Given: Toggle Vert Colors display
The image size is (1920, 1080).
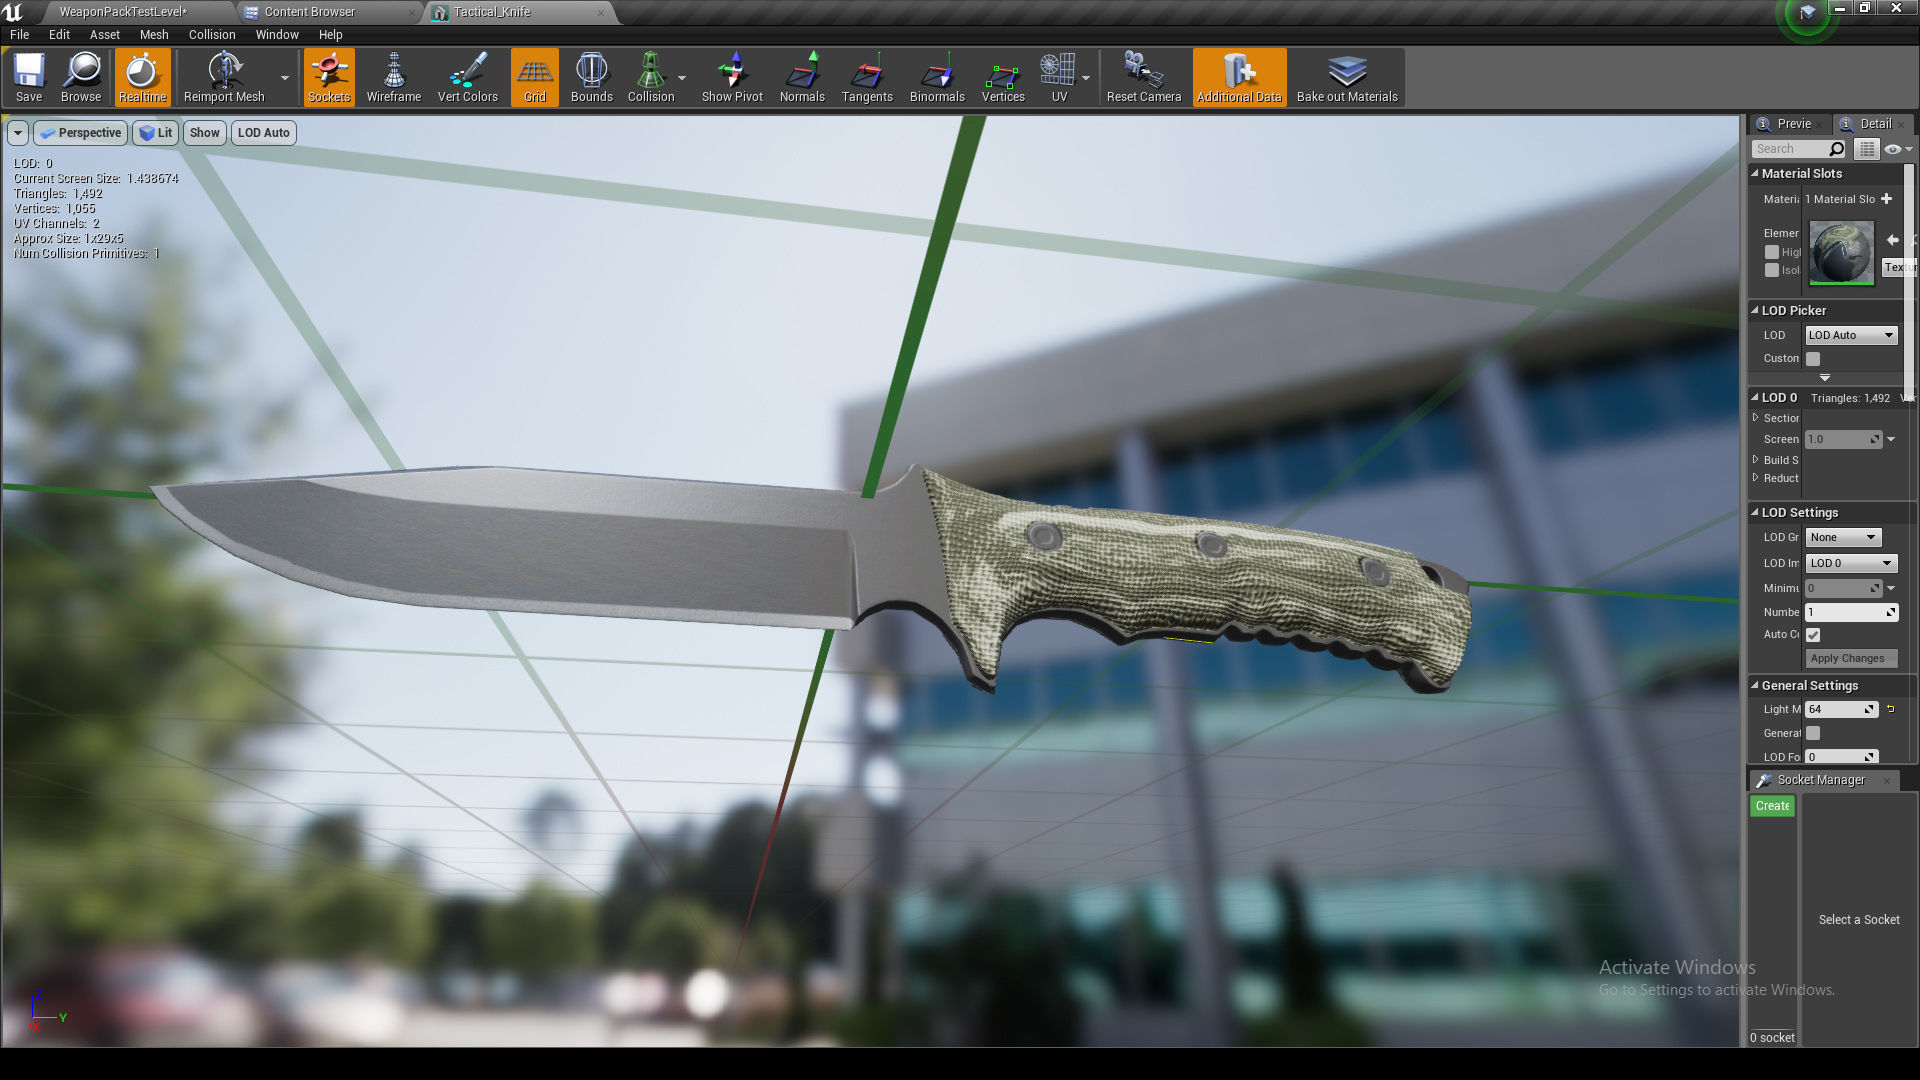Looking at the screenshot, I should point(467,77).
